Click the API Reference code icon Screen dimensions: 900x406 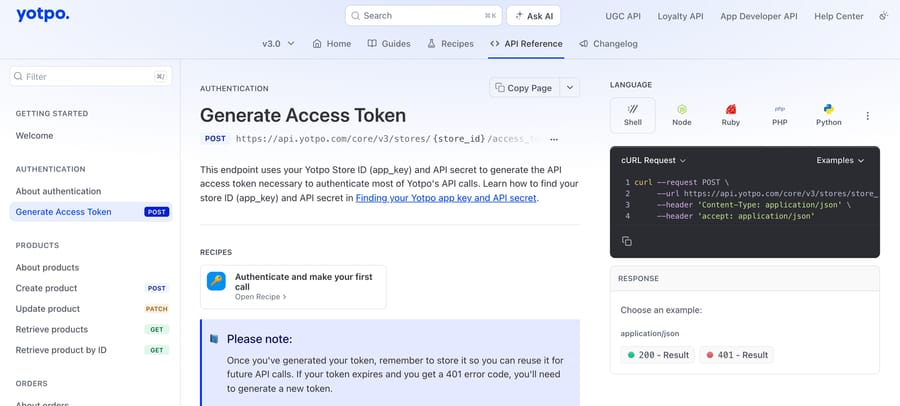click(x=494, y=44)
